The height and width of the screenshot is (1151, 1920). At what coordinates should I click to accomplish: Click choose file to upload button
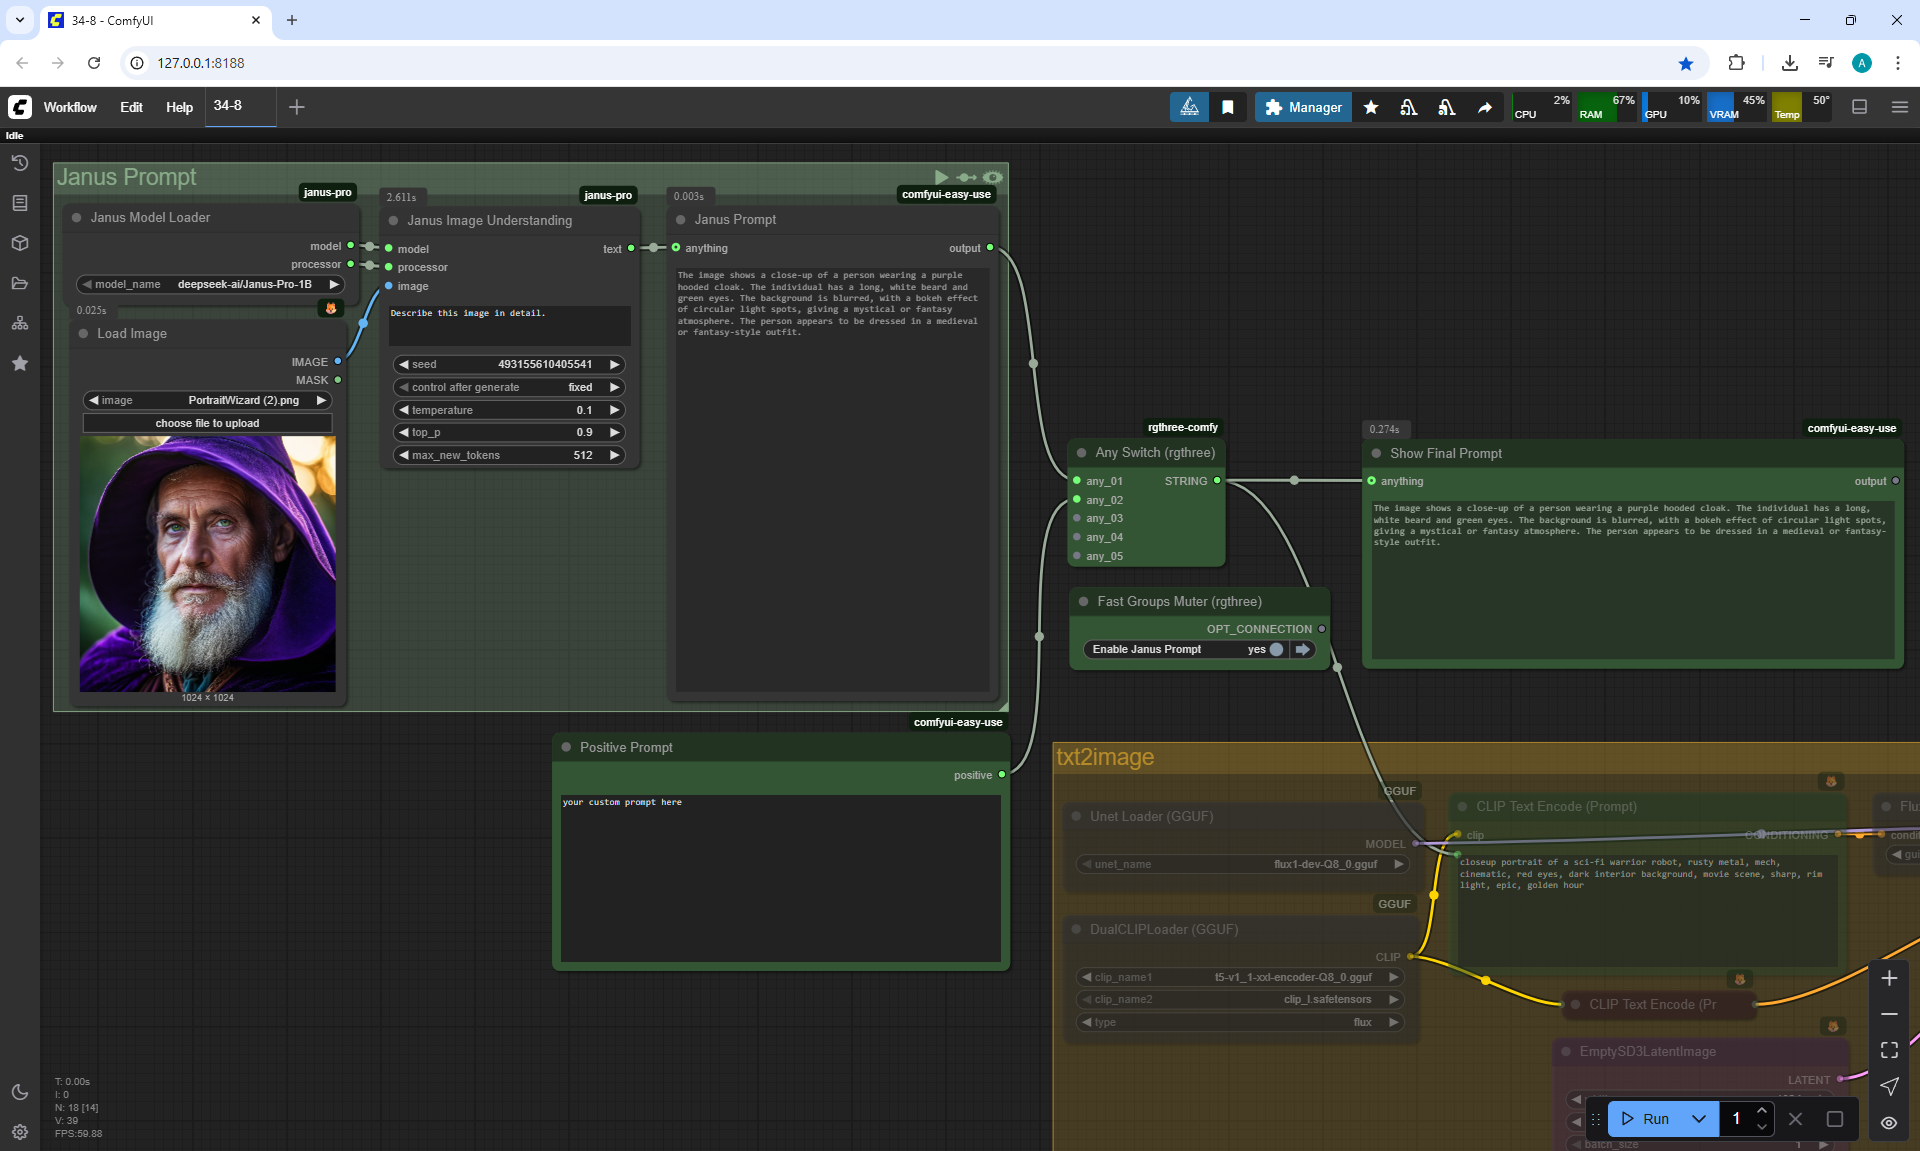coord(207,423)
